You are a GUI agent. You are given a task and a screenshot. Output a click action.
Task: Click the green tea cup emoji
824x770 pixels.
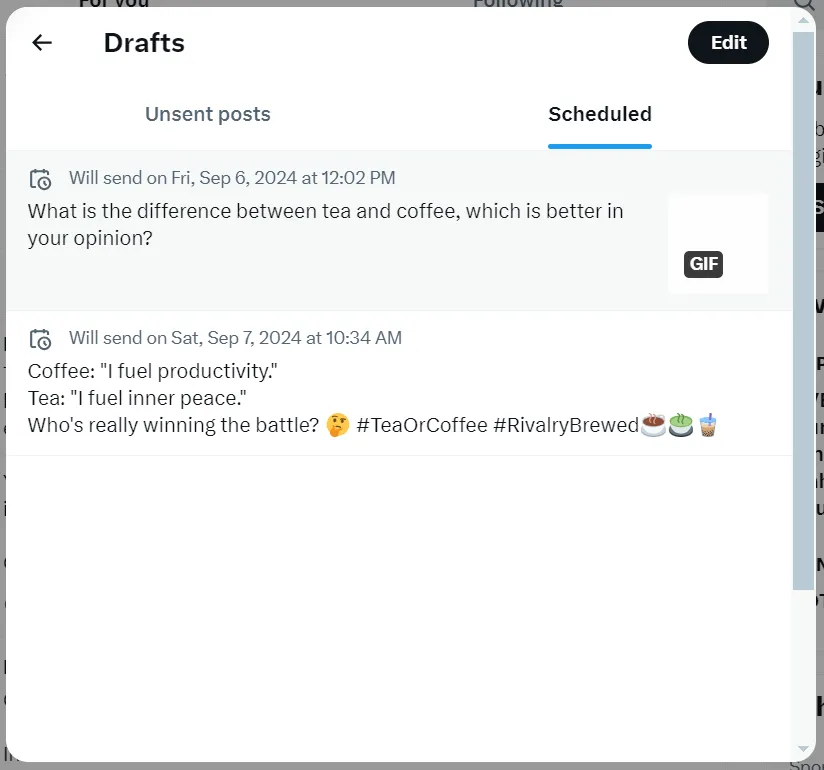[681, 425]
